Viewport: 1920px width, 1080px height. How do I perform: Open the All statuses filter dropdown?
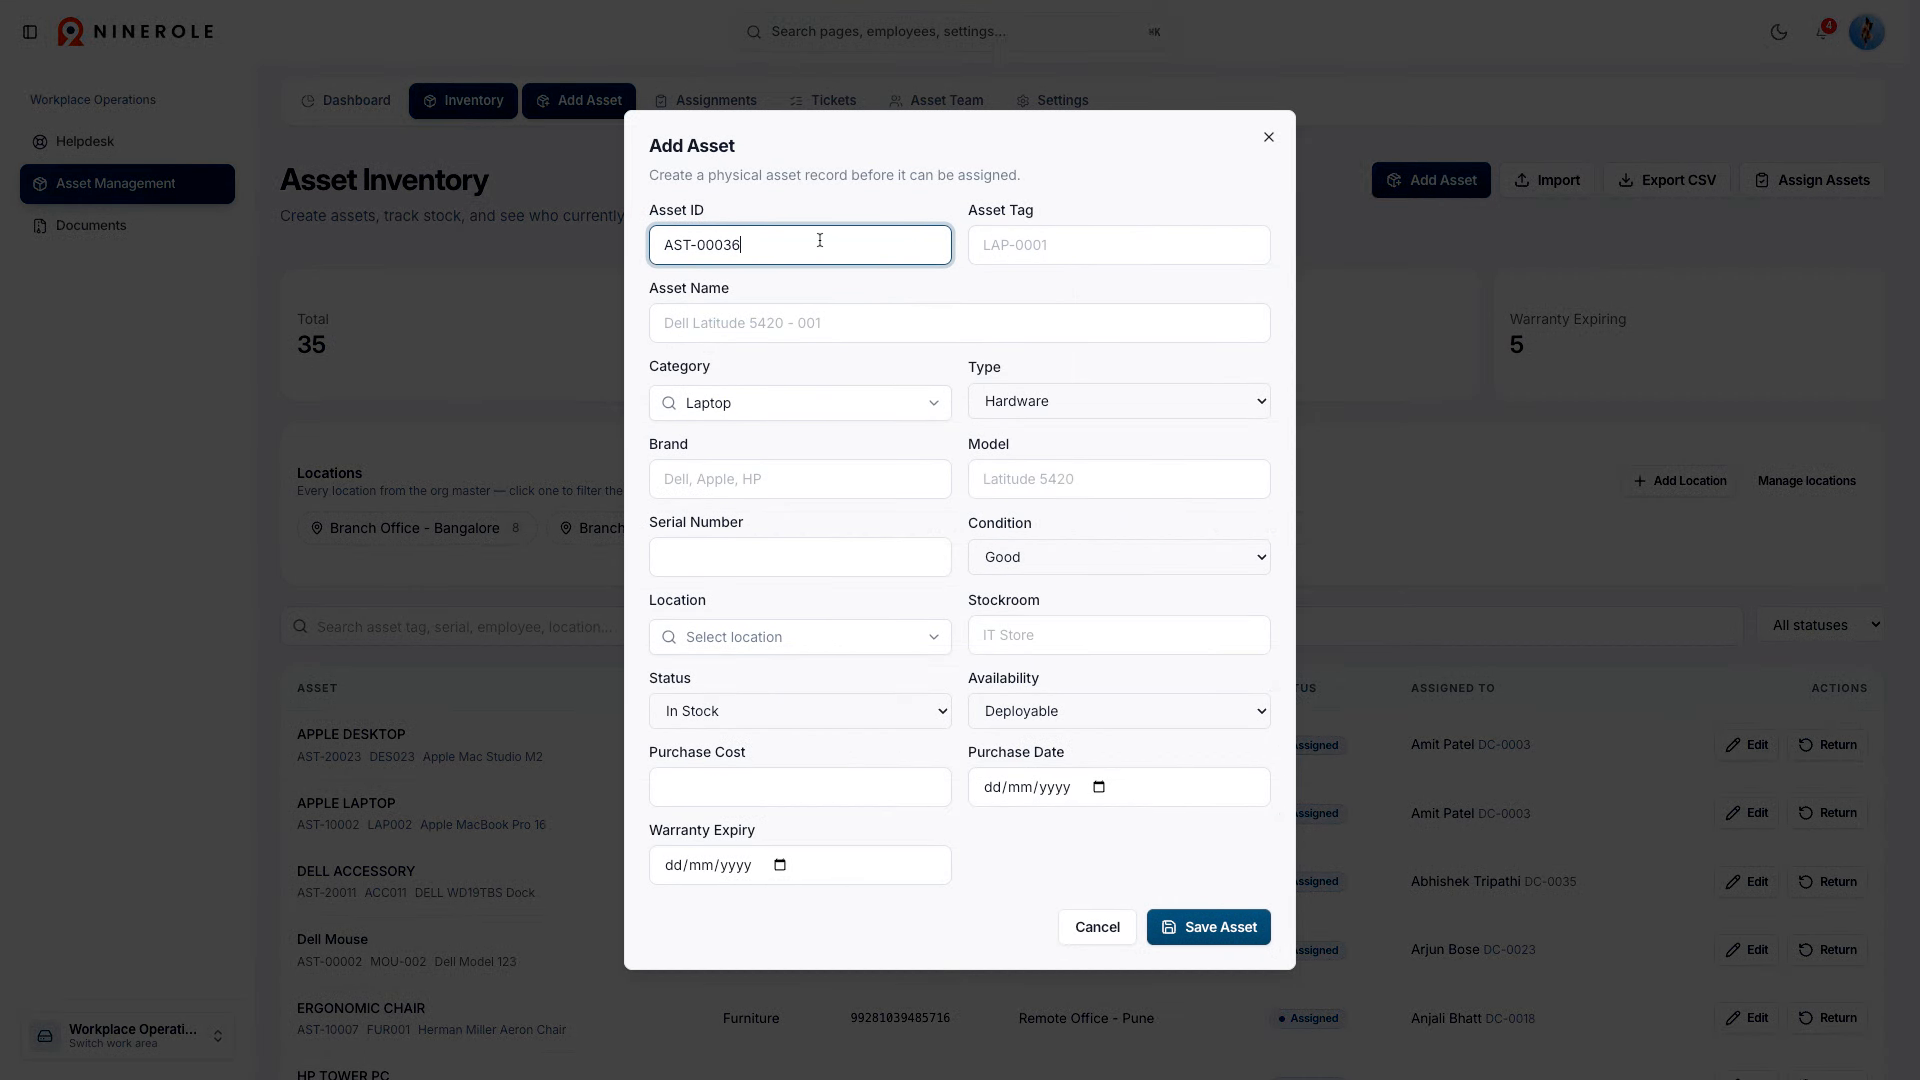click(1820, 625)
